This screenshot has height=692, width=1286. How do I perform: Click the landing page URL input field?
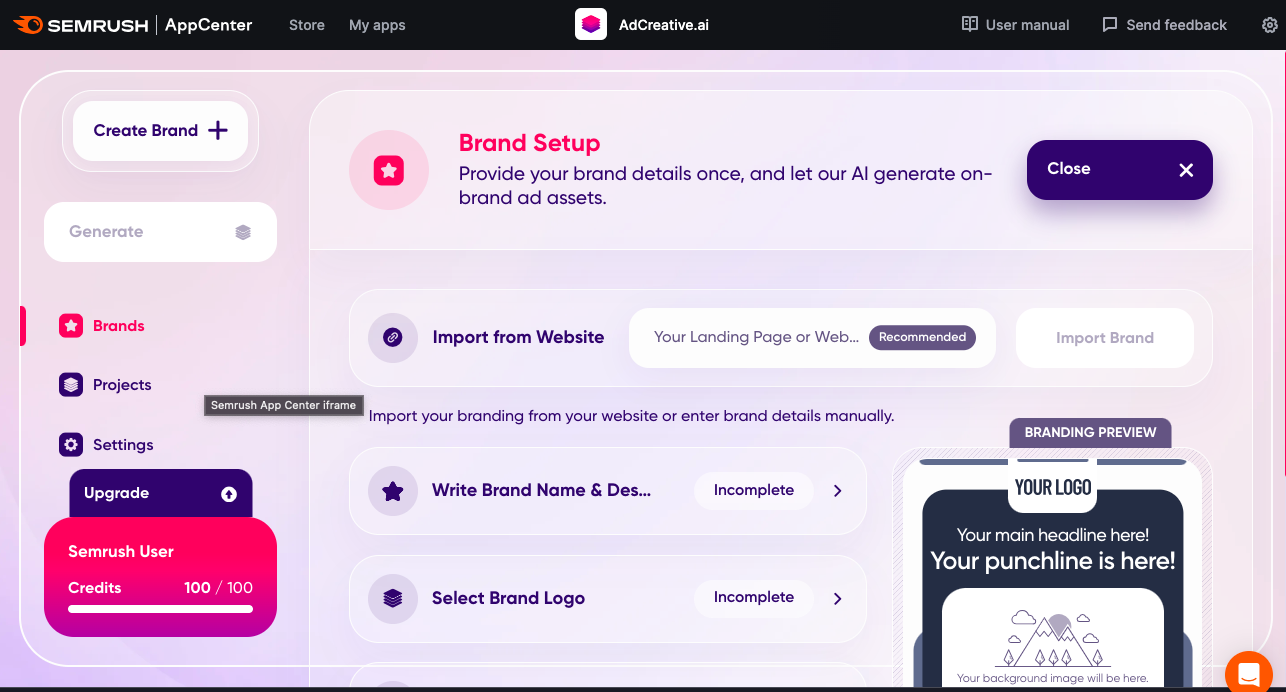click(755, 338)
